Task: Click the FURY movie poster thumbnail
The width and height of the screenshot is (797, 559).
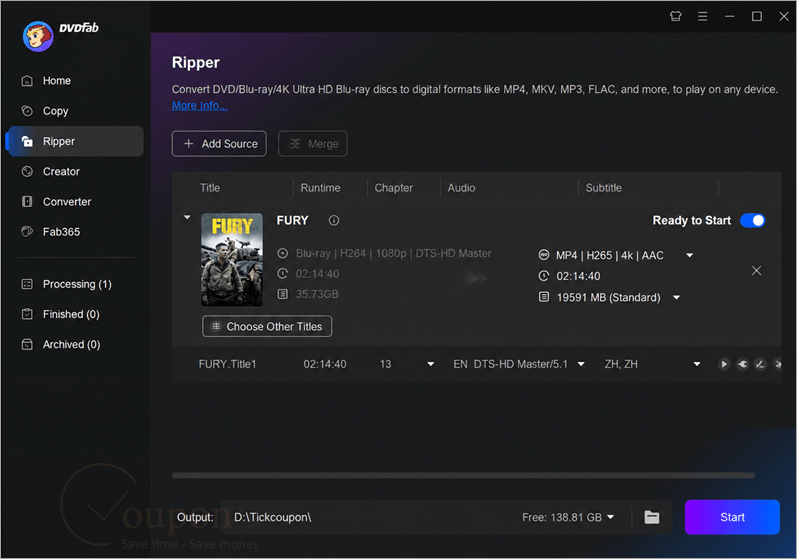Action: click(232, 259)
